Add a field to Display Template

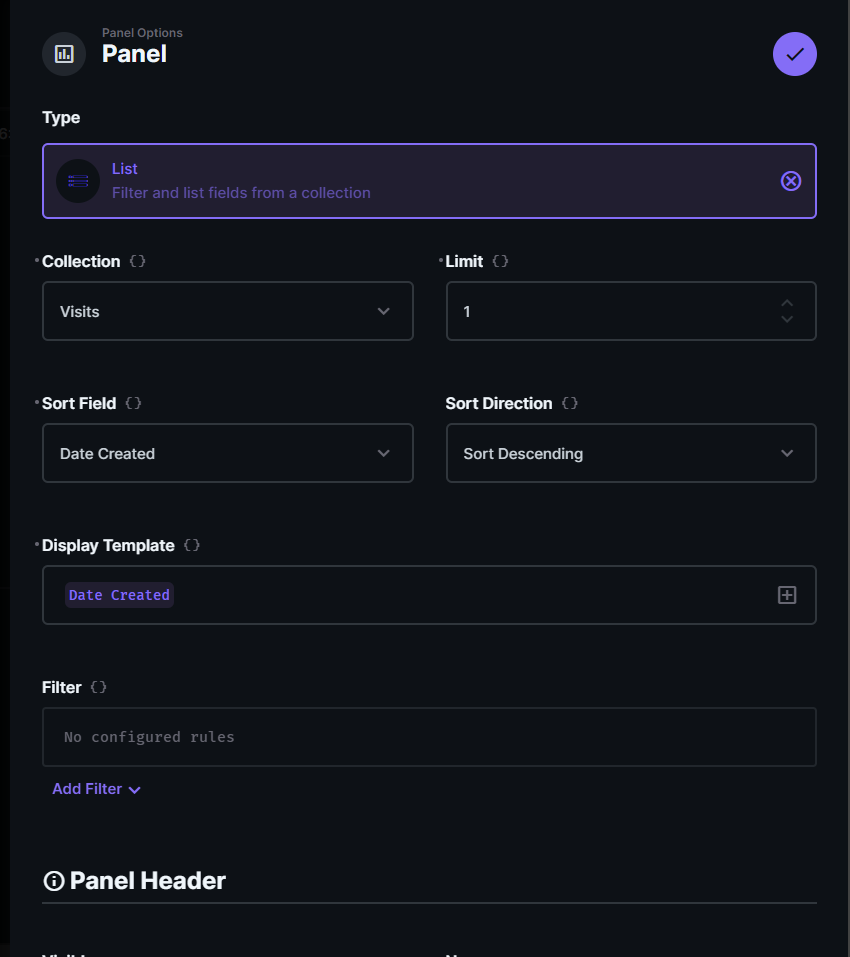coord(787,595)
